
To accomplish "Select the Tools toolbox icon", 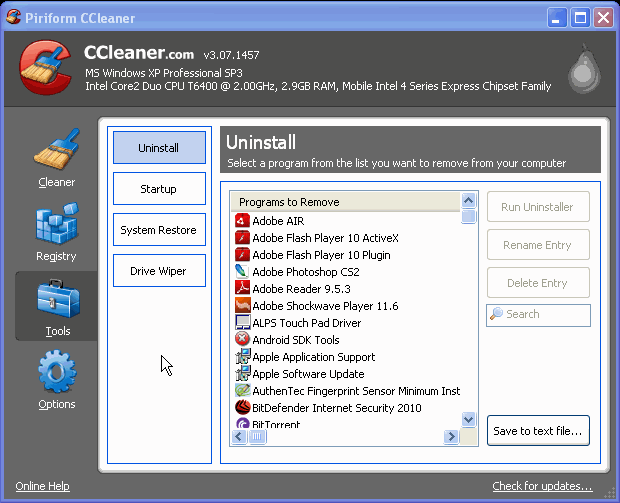I will point(58,299).
